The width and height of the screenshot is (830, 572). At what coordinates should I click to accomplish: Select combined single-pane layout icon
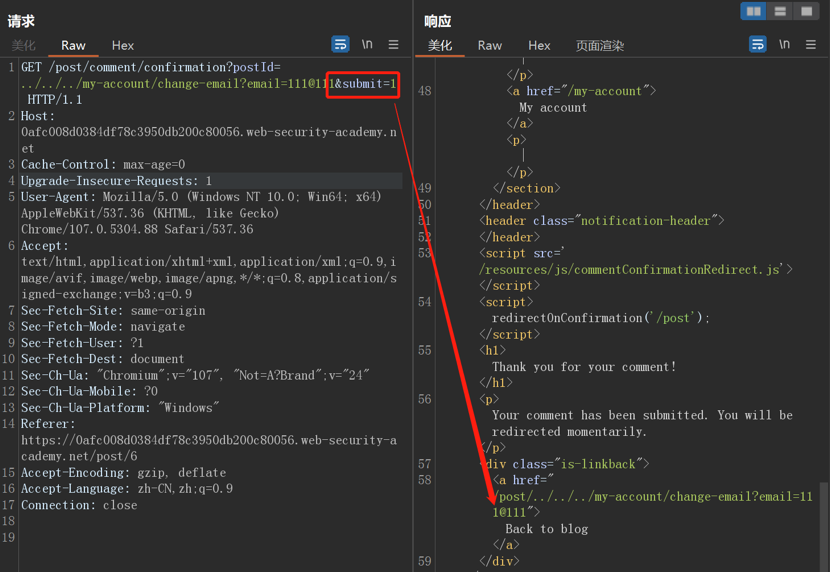click(806, 11)
